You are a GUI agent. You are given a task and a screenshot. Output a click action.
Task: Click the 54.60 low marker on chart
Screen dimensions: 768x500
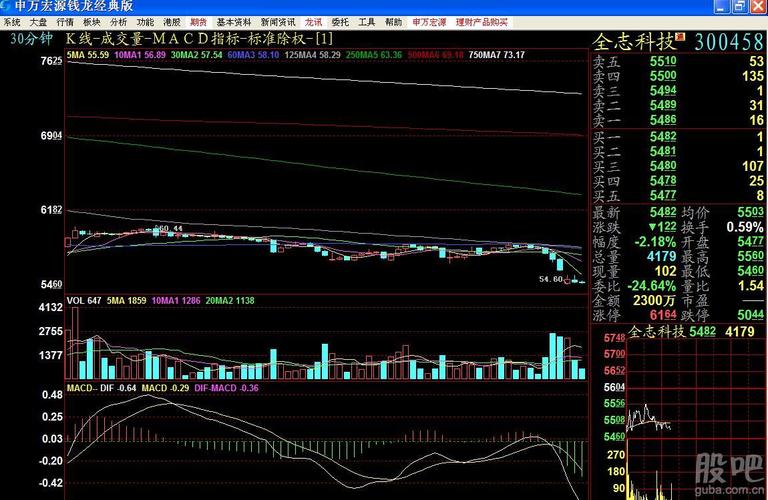[551, 279]
